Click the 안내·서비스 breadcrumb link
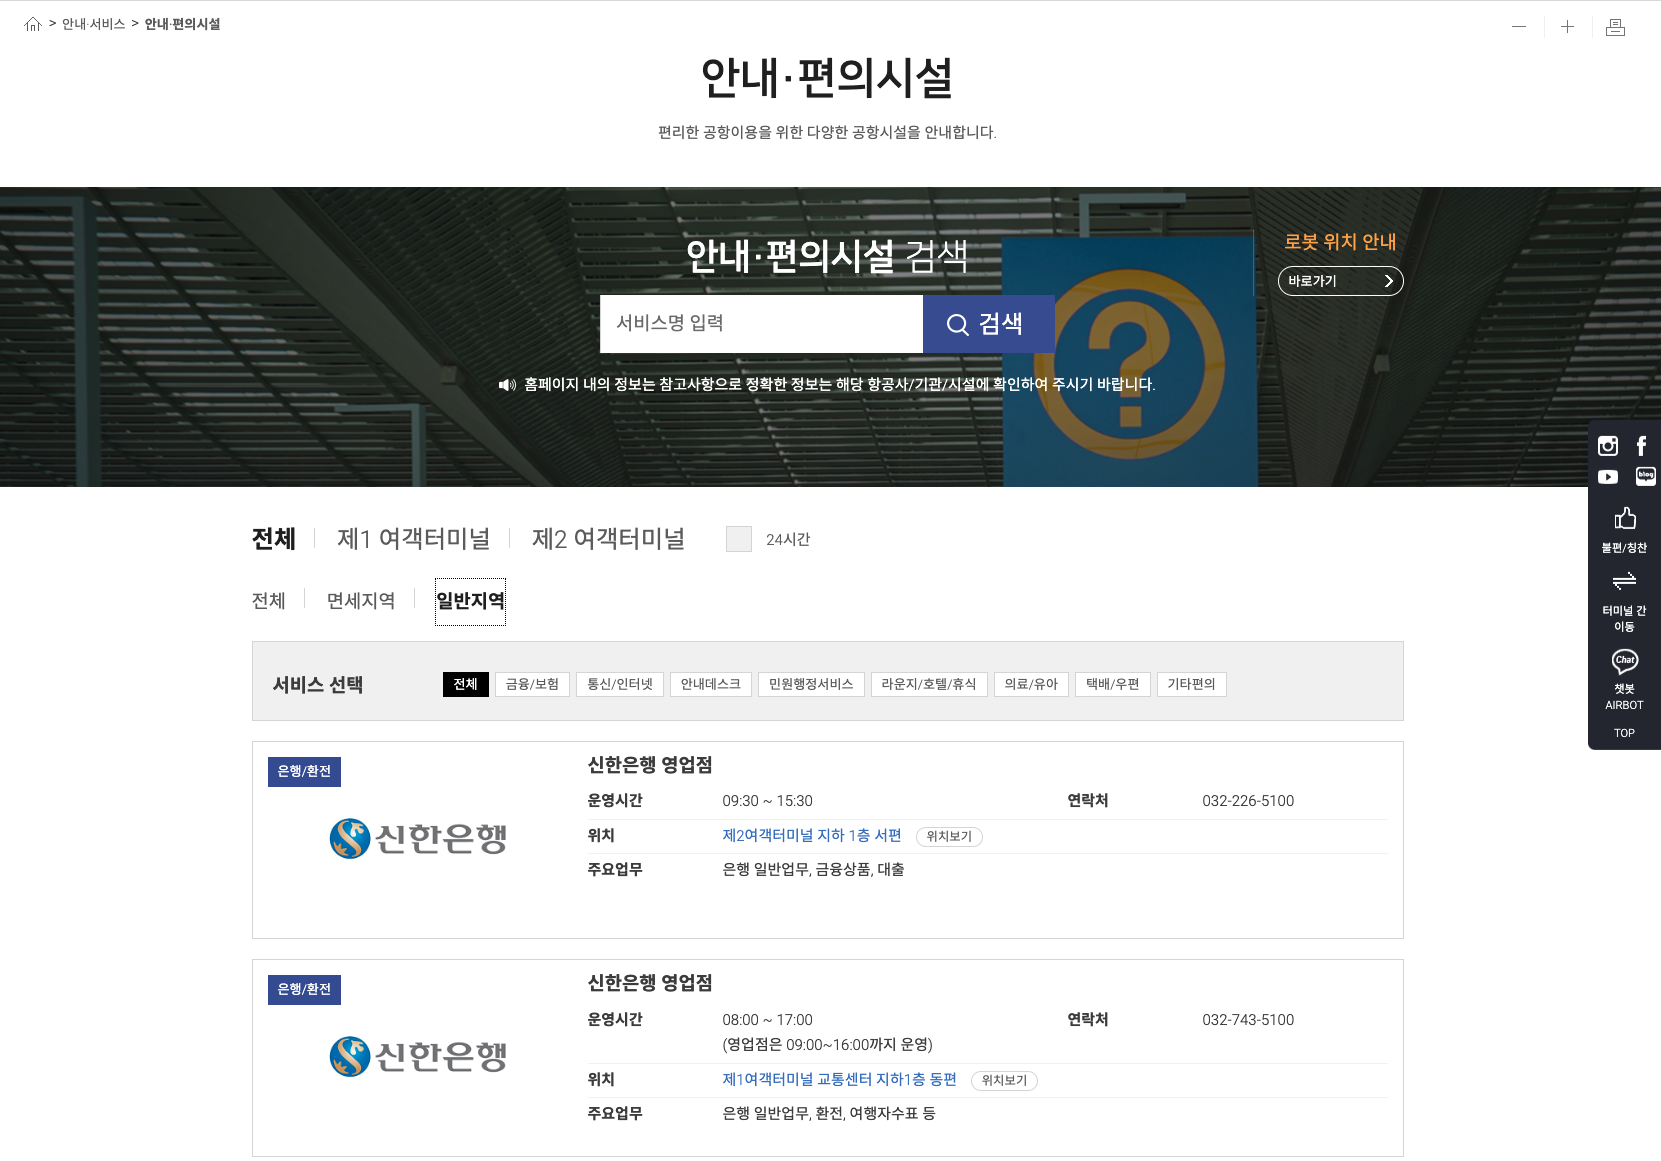Image resolution: width=1661 pixels, height=1161 pixels. click(x=92, y=24)
